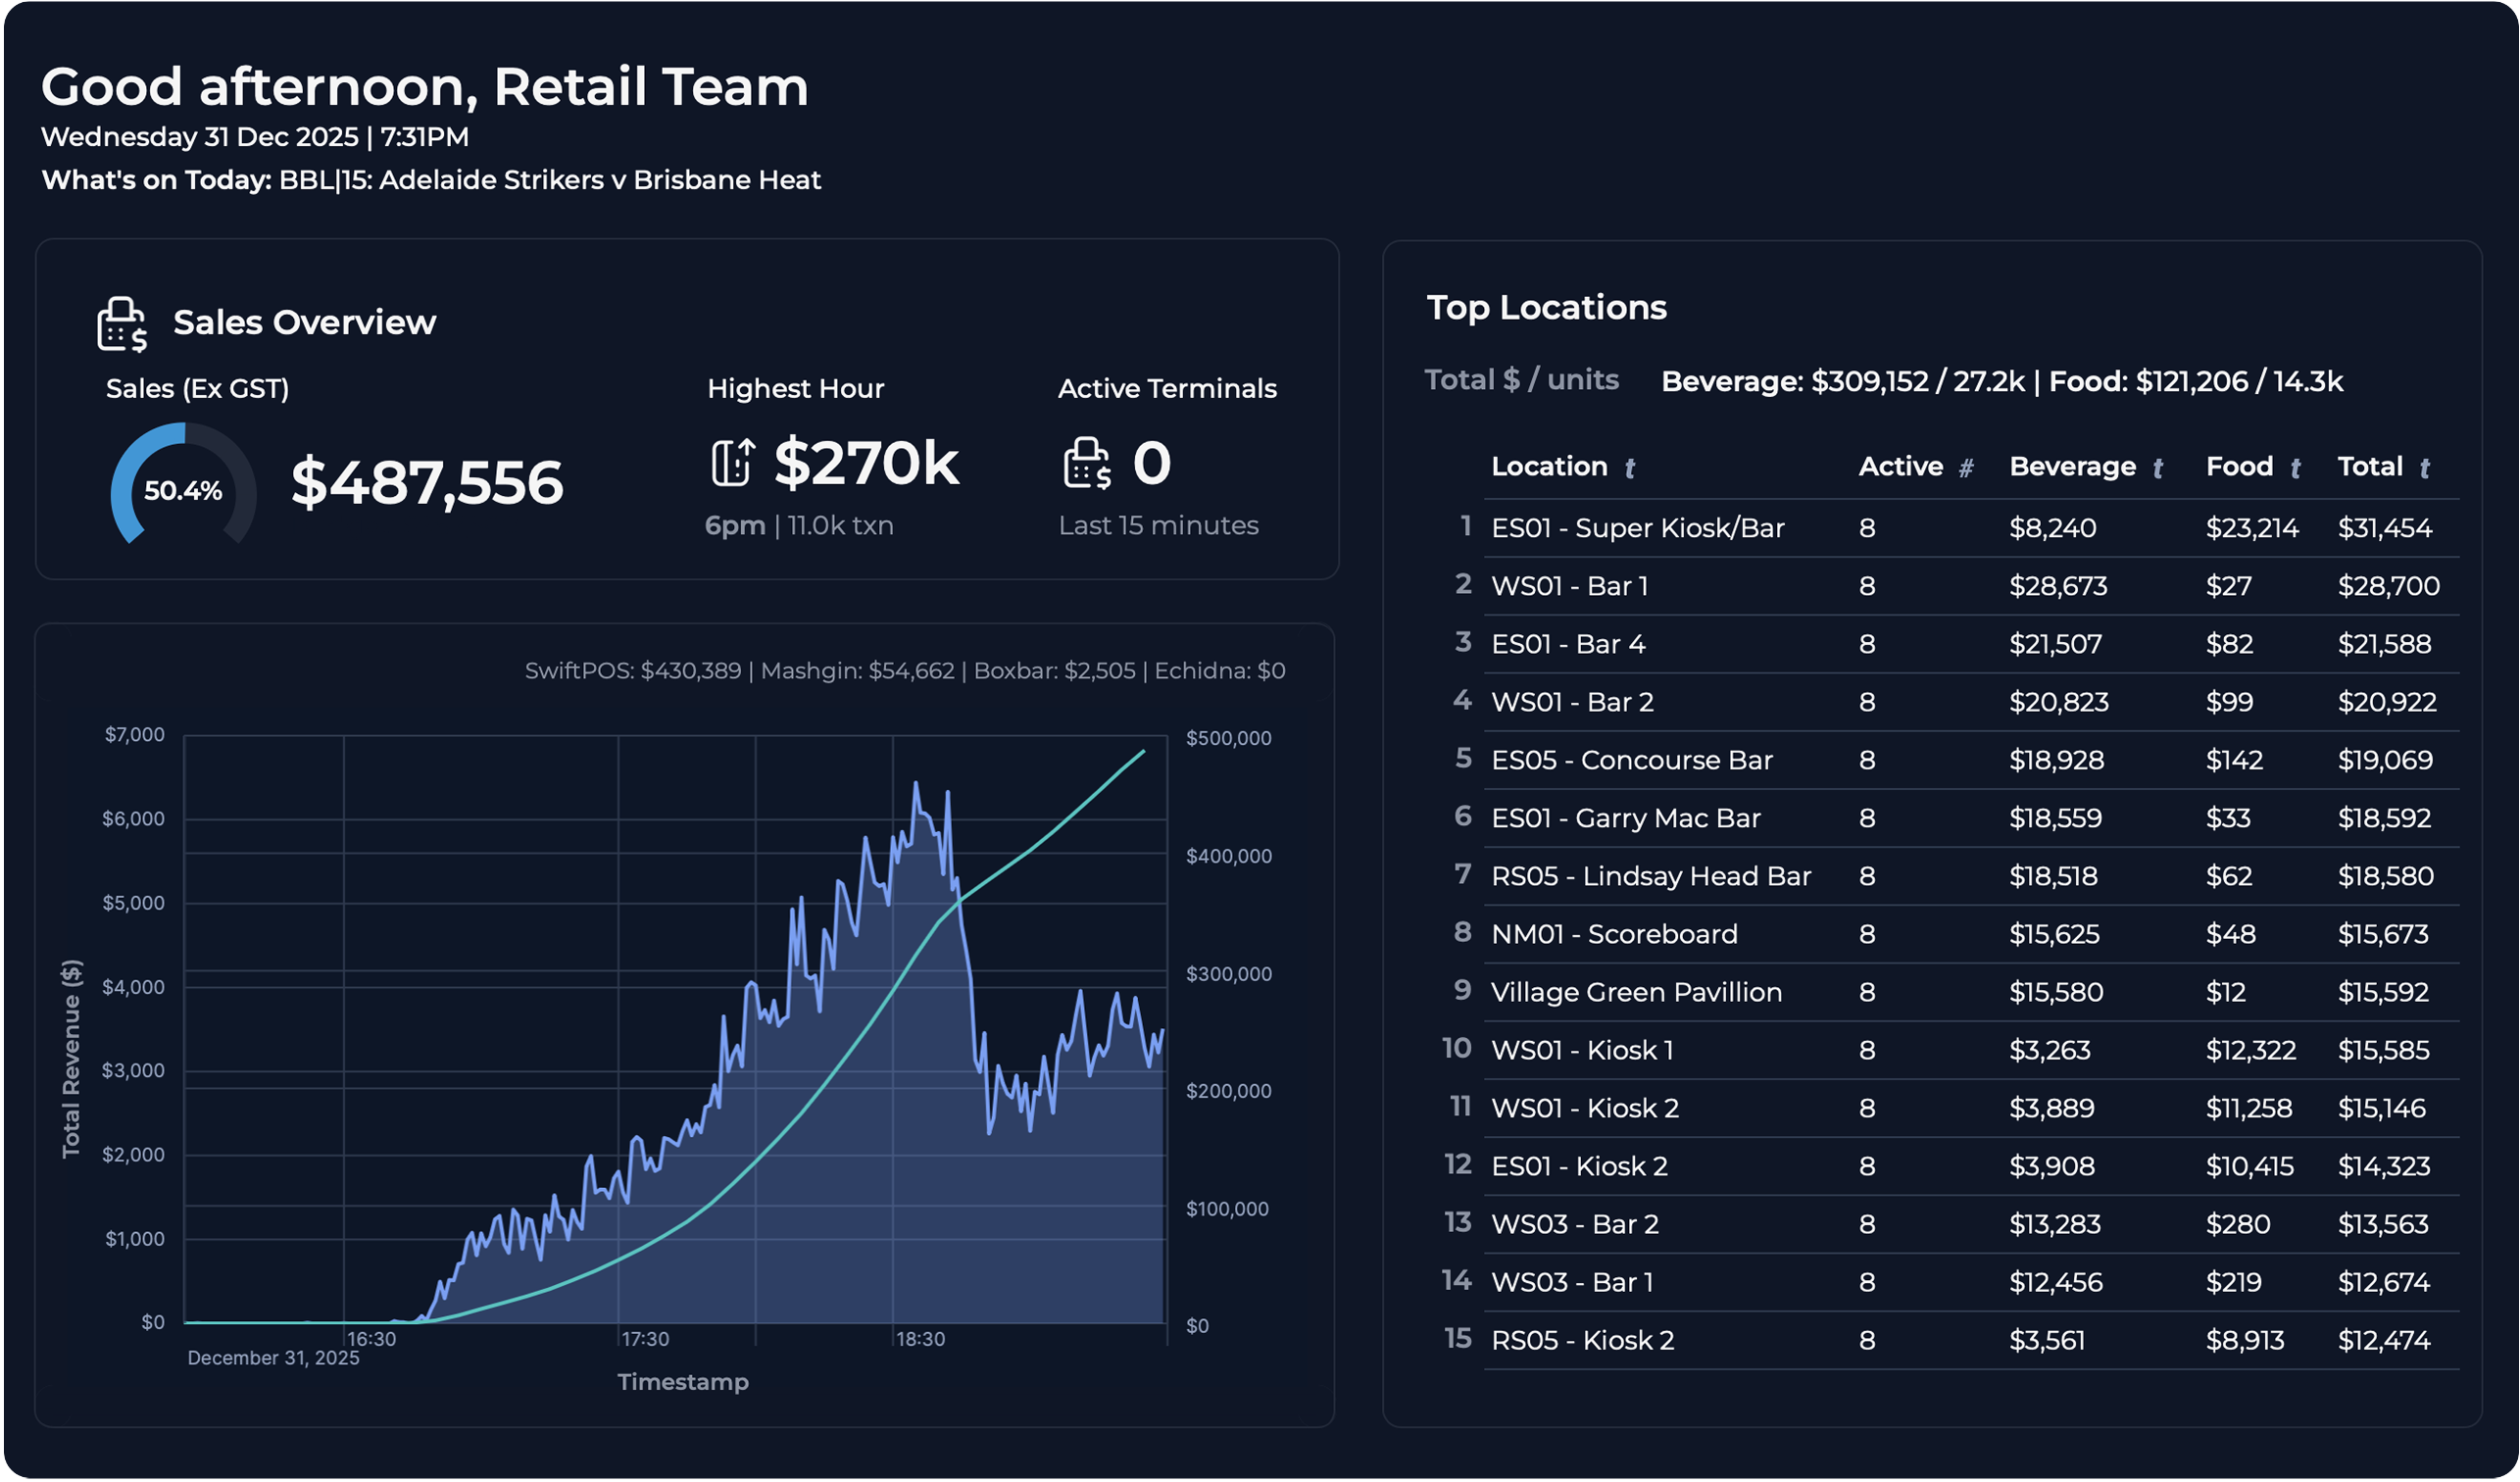The image size is (2520, 1482).
Task: Sort table by Beverage column header
Action: pos(2072,467)
